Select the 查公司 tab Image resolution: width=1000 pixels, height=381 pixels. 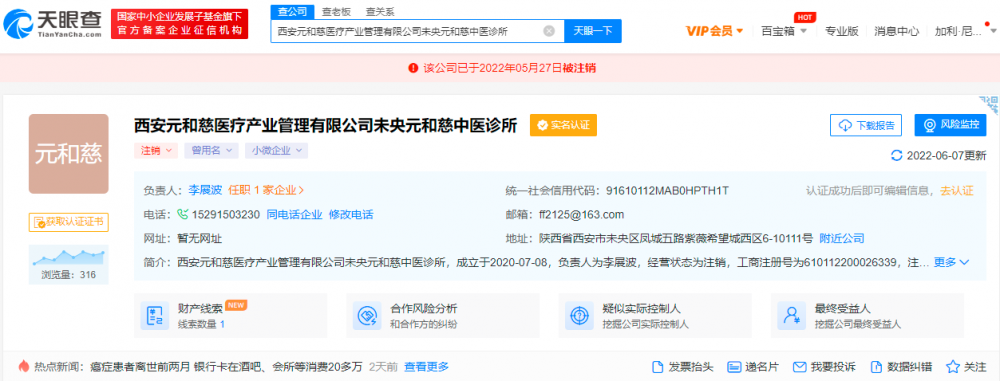[x=293, y=11]
